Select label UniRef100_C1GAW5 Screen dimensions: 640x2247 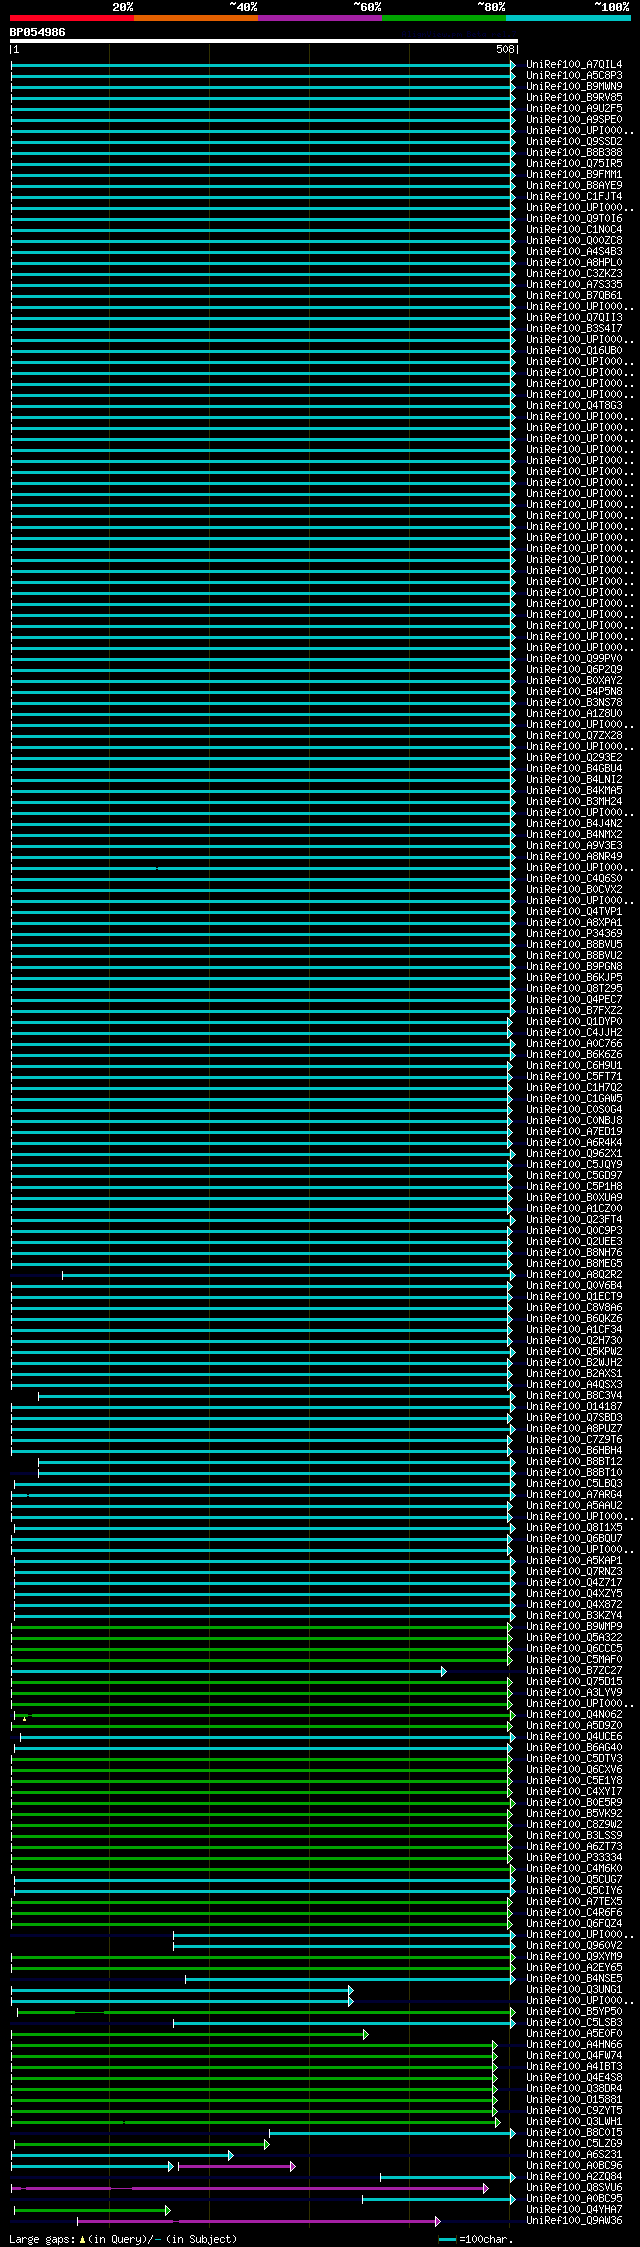[574, 1099]
